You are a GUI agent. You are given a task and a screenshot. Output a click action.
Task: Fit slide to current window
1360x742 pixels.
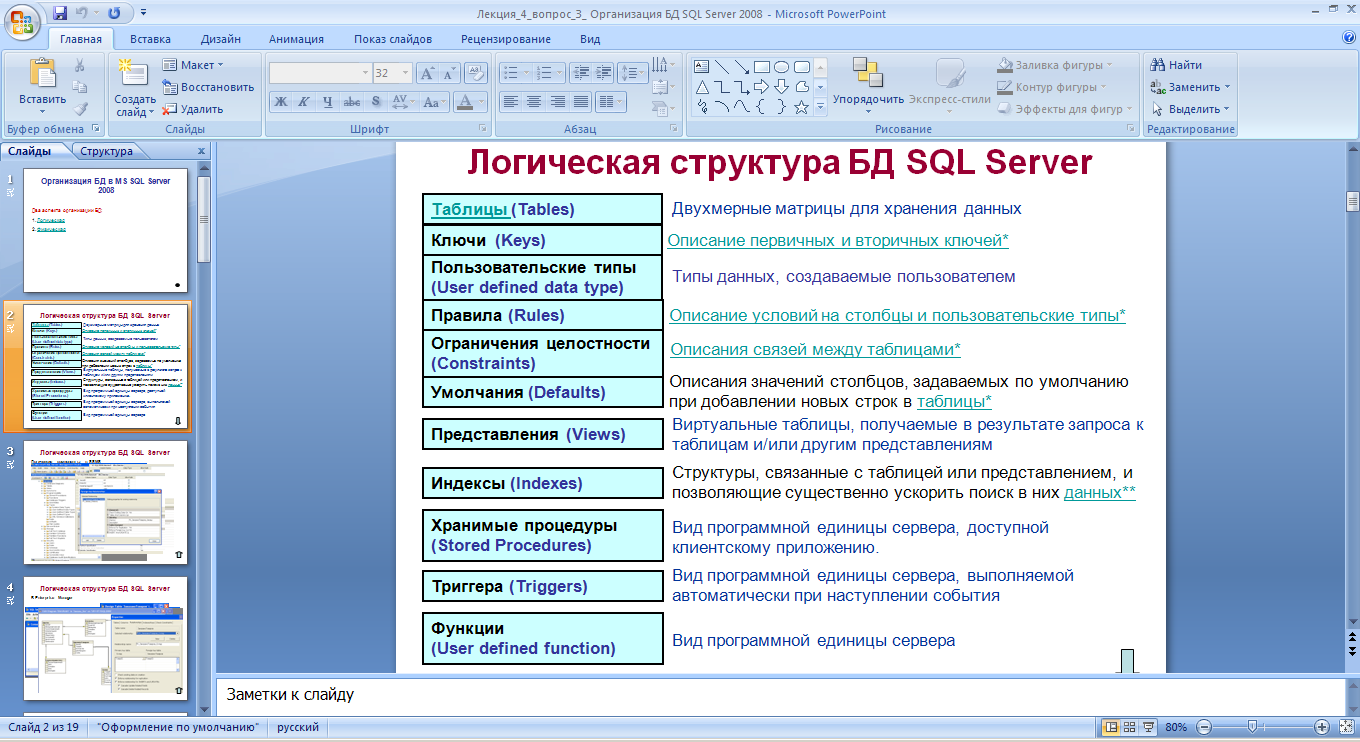[1346, 727]
